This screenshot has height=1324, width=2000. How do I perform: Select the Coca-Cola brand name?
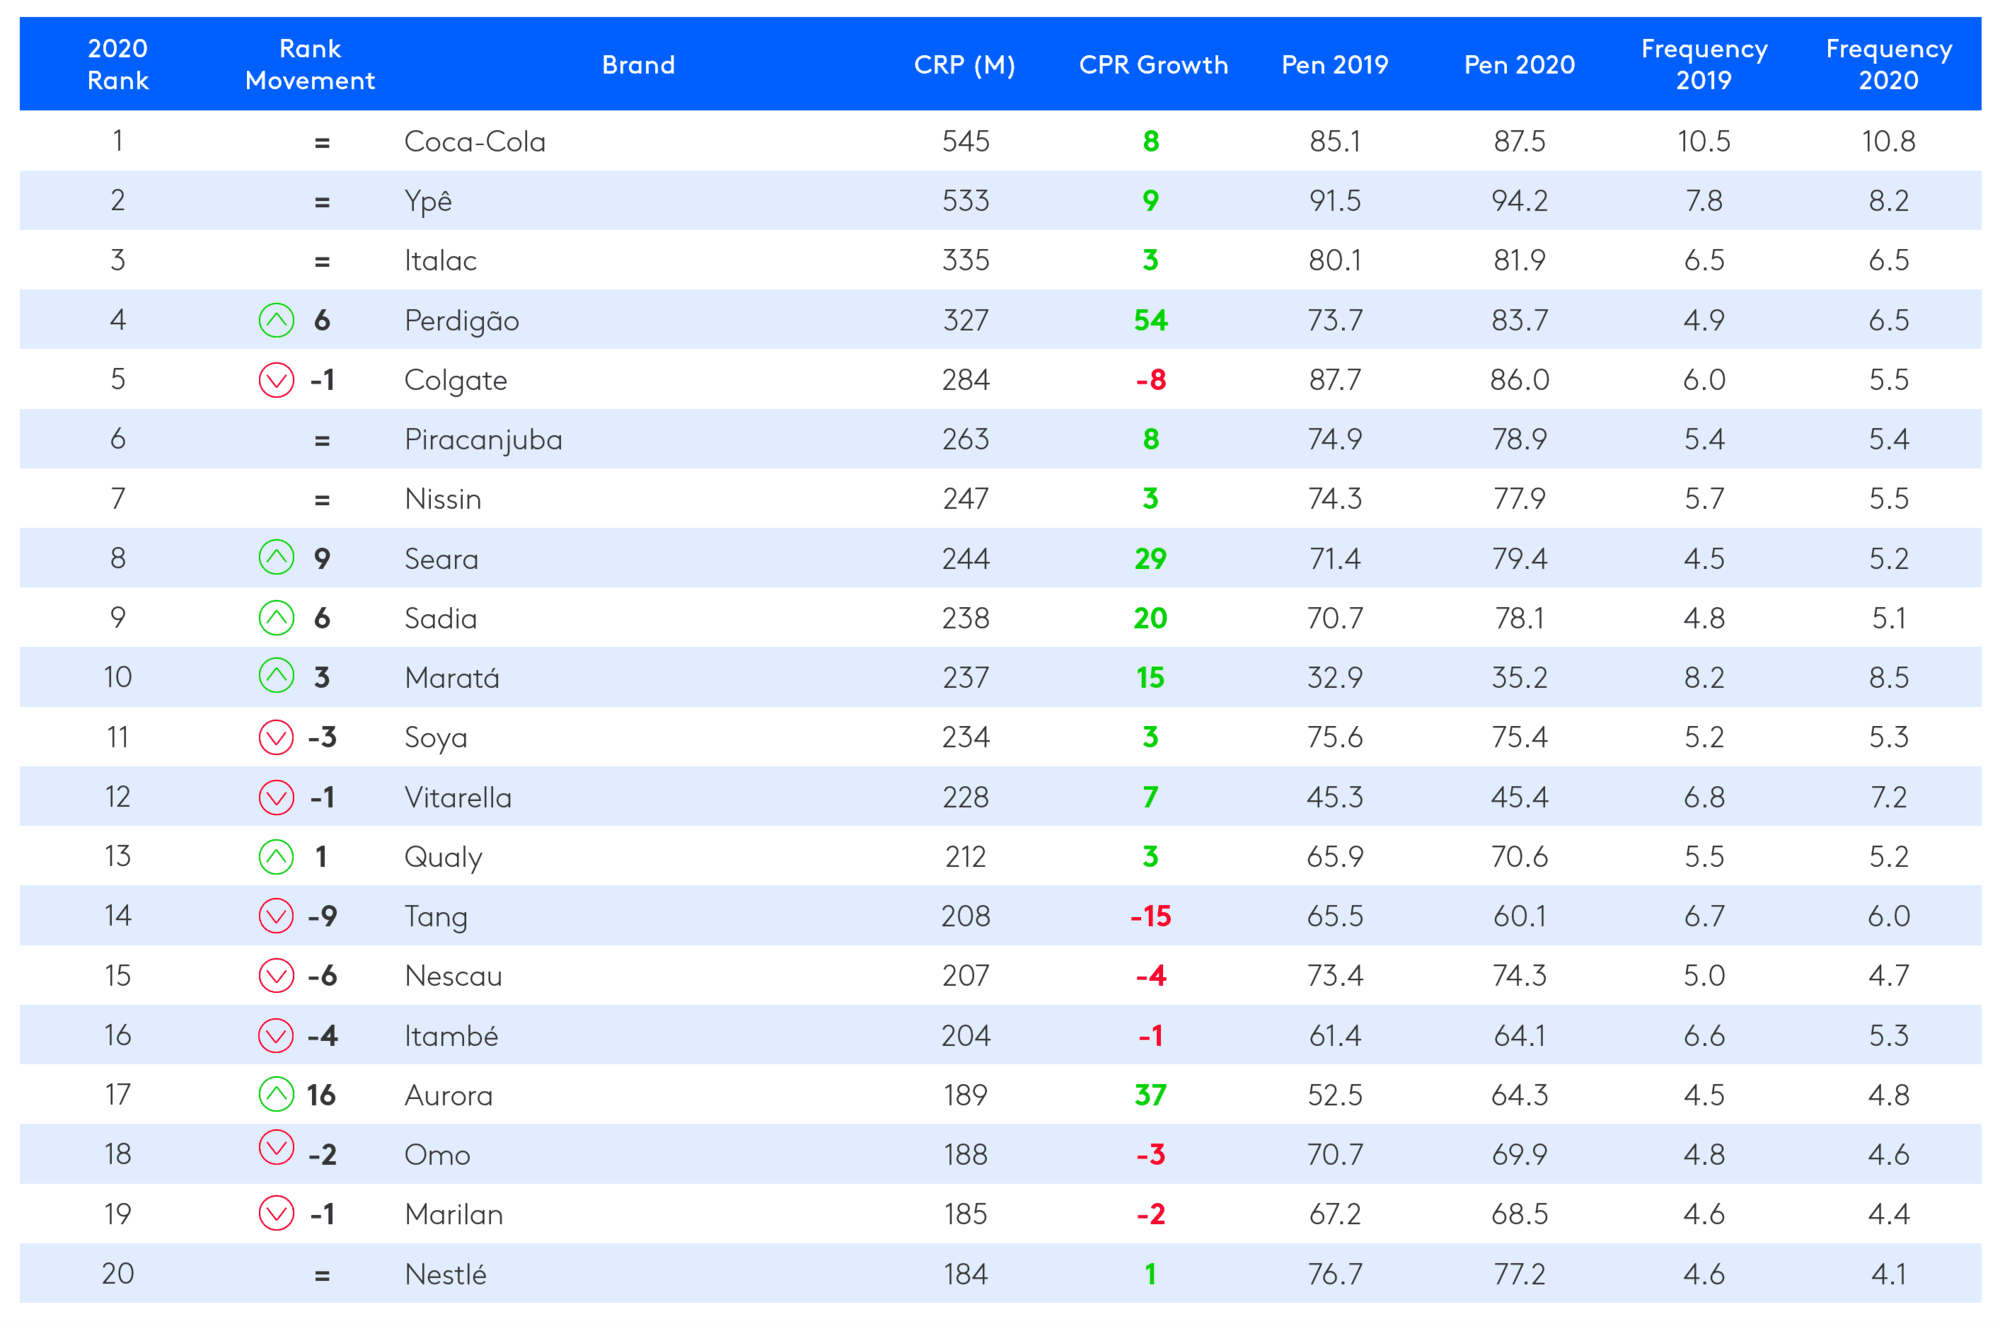point(475,141)
